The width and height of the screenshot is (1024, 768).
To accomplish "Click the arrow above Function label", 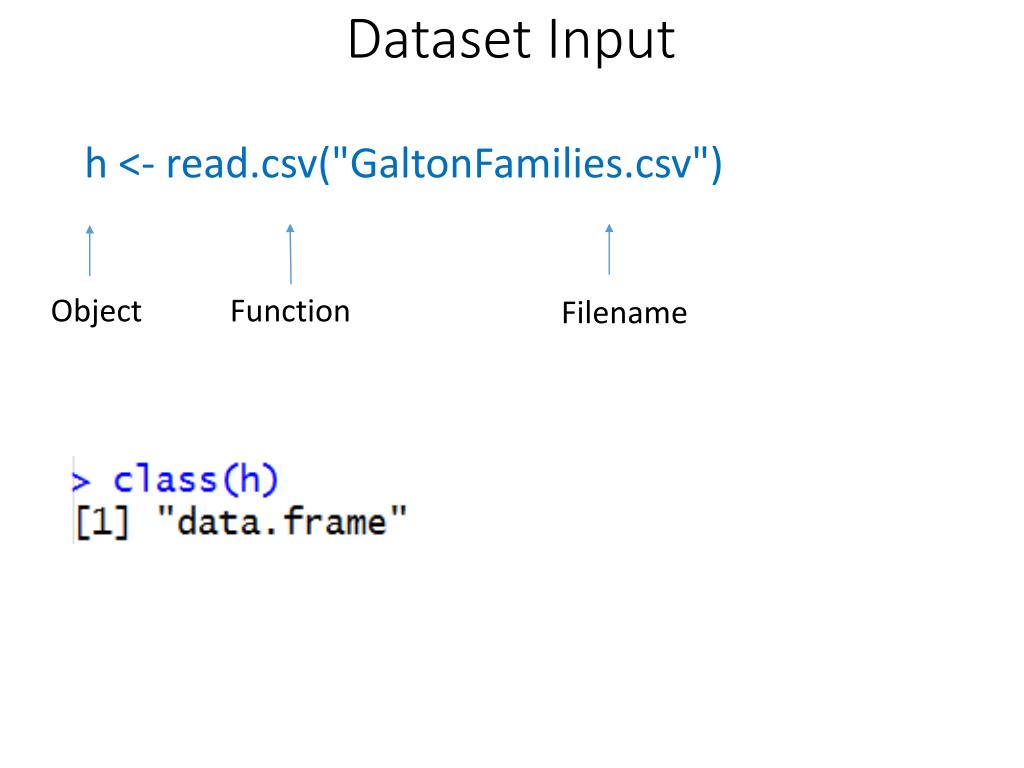I will point(291,253).
